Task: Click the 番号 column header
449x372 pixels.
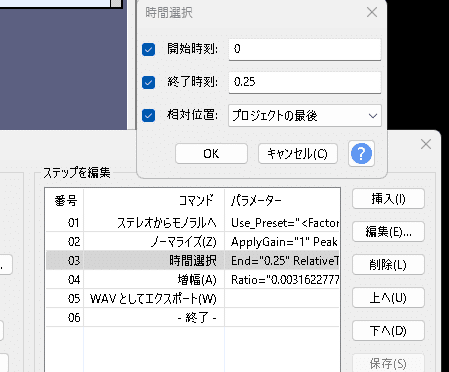Action: pyautogui.click(x=65, y=201)
